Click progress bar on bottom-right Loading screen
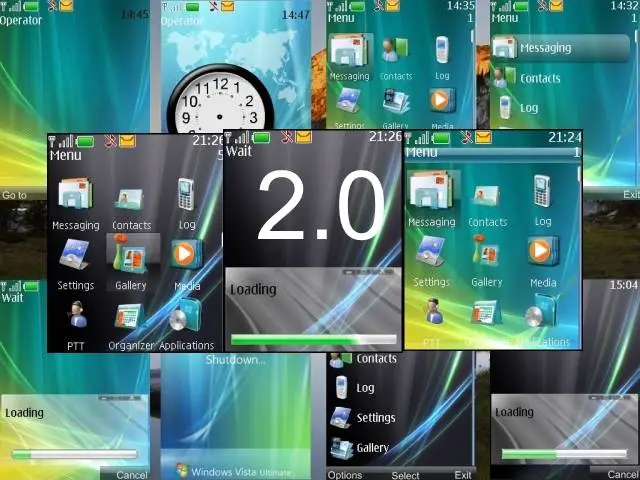 tap(564, 454)
